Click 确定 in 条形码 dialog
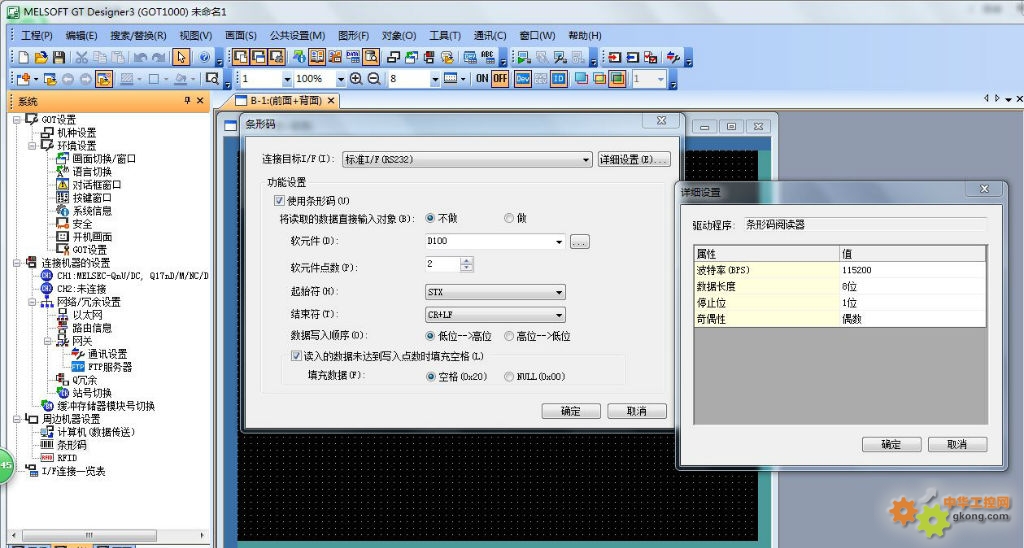The width and height of the screenshot is (1024, 548). pyautogui.click(x=571, y=411)
